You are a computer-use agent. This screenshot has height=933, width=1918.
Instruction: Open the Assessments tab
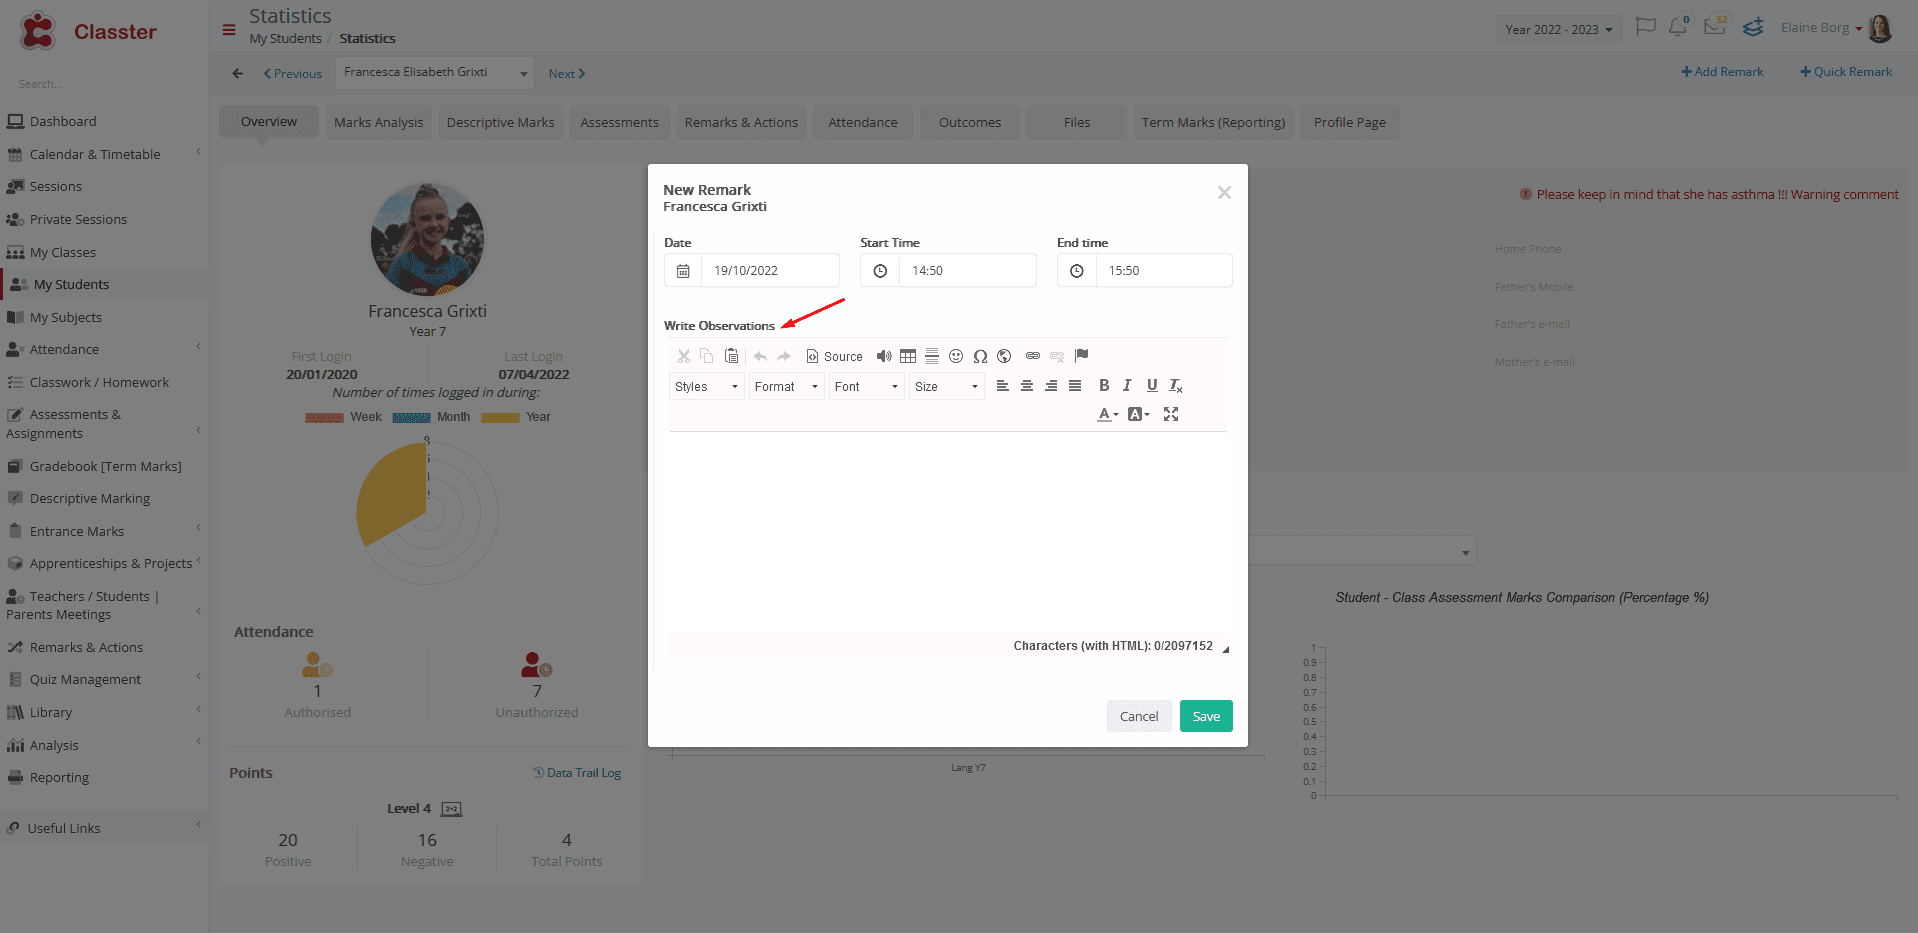pyautogui.click(x=619, y=123)
